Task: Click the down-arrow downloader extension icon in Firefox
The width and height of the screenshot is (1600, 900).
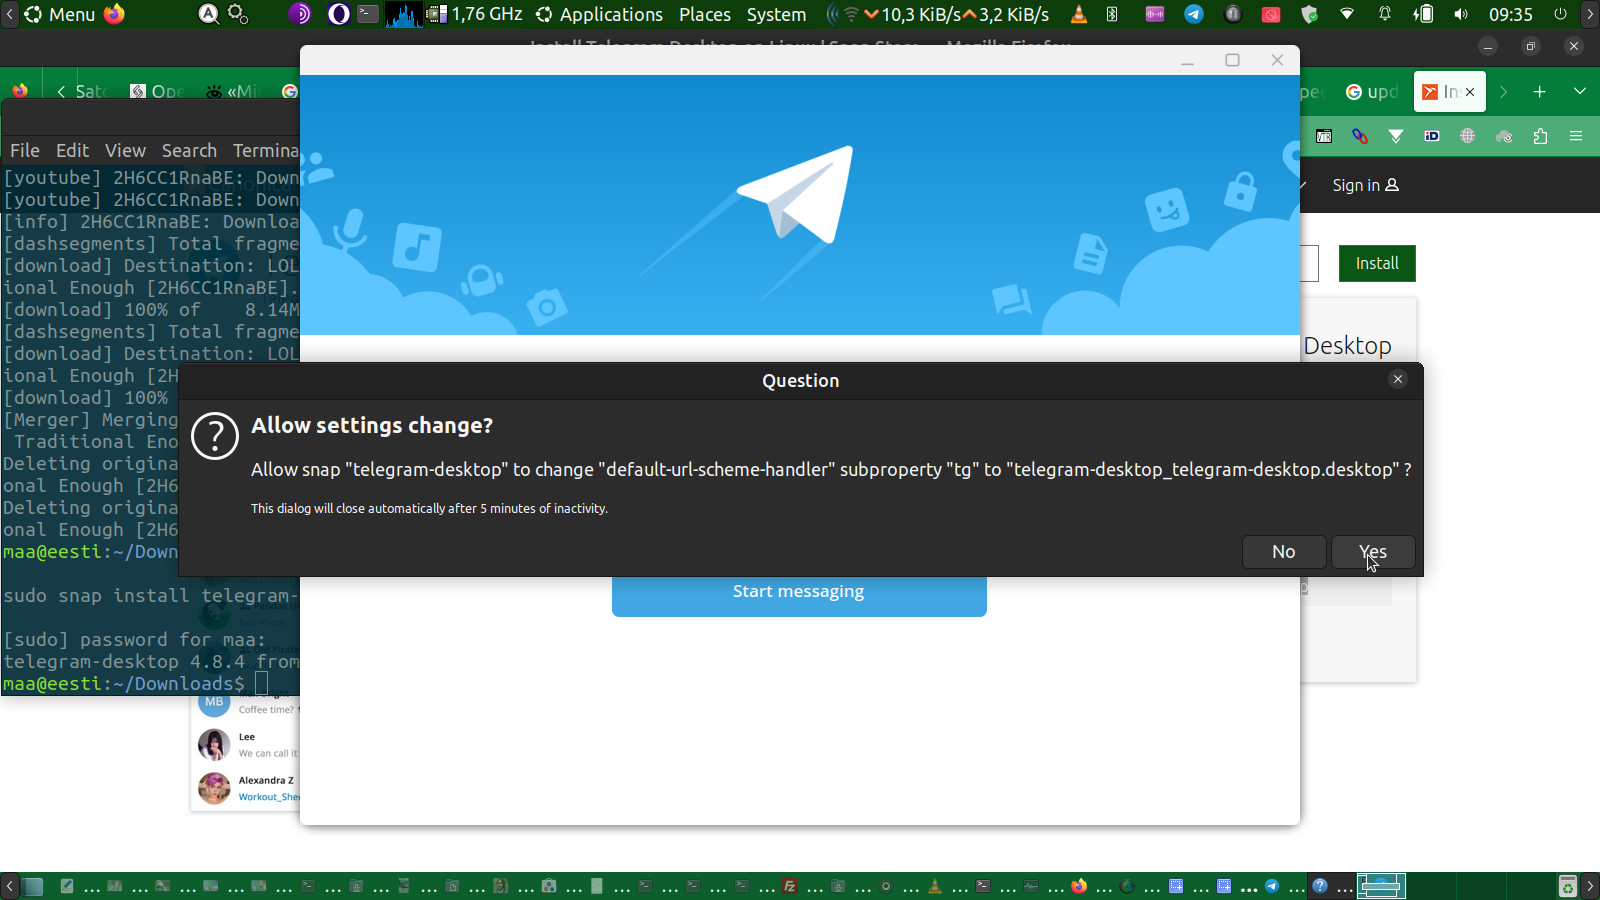Action: (x=1396, y=136)
